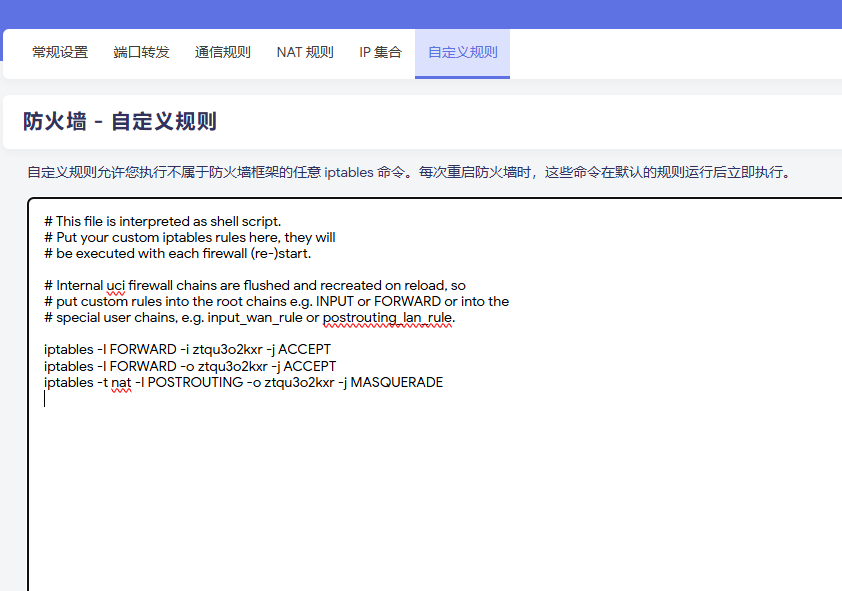Open the 通信规则 tab
Image resolution: width=842 pixels, height=591 pixels.
coord(222,52)
